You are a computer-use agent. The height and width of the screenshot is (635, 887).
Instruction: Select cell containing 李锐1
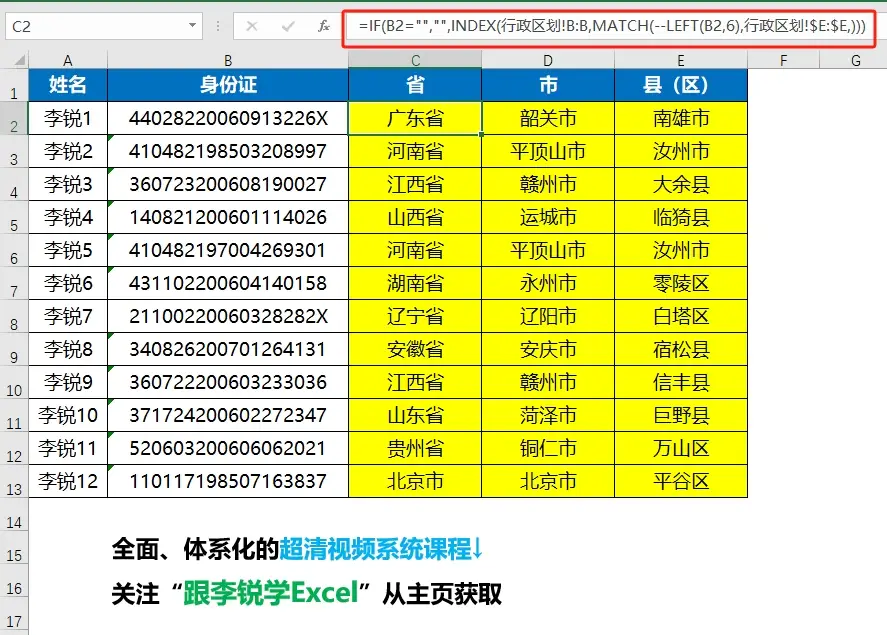point(68,118)
